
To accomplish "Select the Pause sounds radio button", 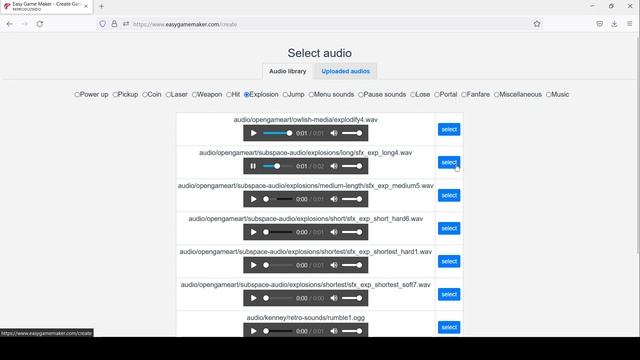I will (360, 95).
